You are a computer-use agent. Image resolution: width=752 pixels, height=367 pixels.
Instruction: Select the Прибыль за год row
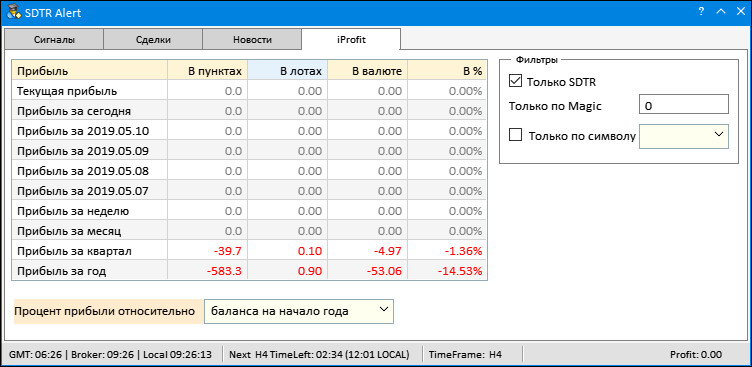click(249, 271)
